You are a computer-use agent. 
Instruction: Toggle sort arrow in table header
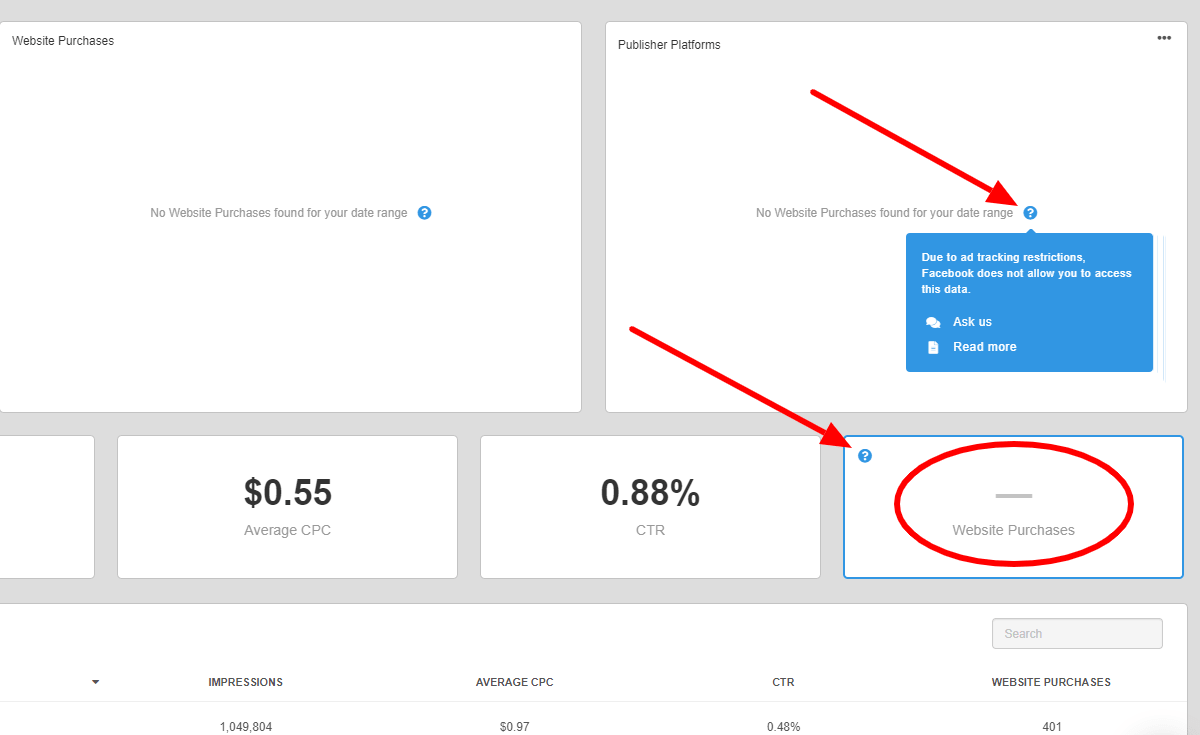pyautogui.click(x=96, y=682)
